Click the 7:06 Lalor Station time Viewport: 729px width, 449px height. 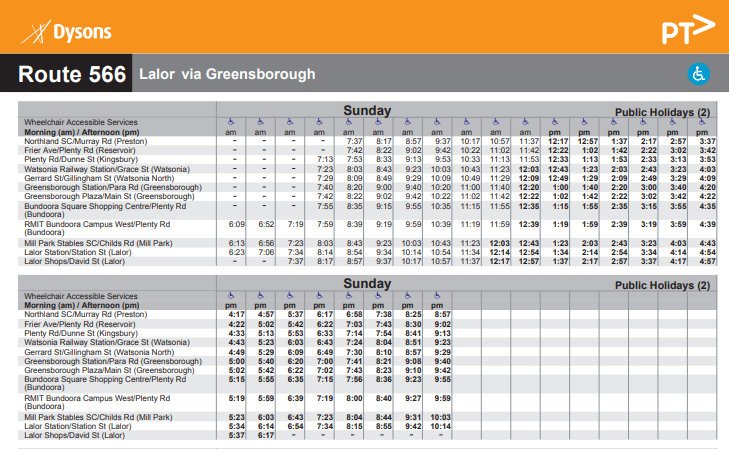coord(266,252)
